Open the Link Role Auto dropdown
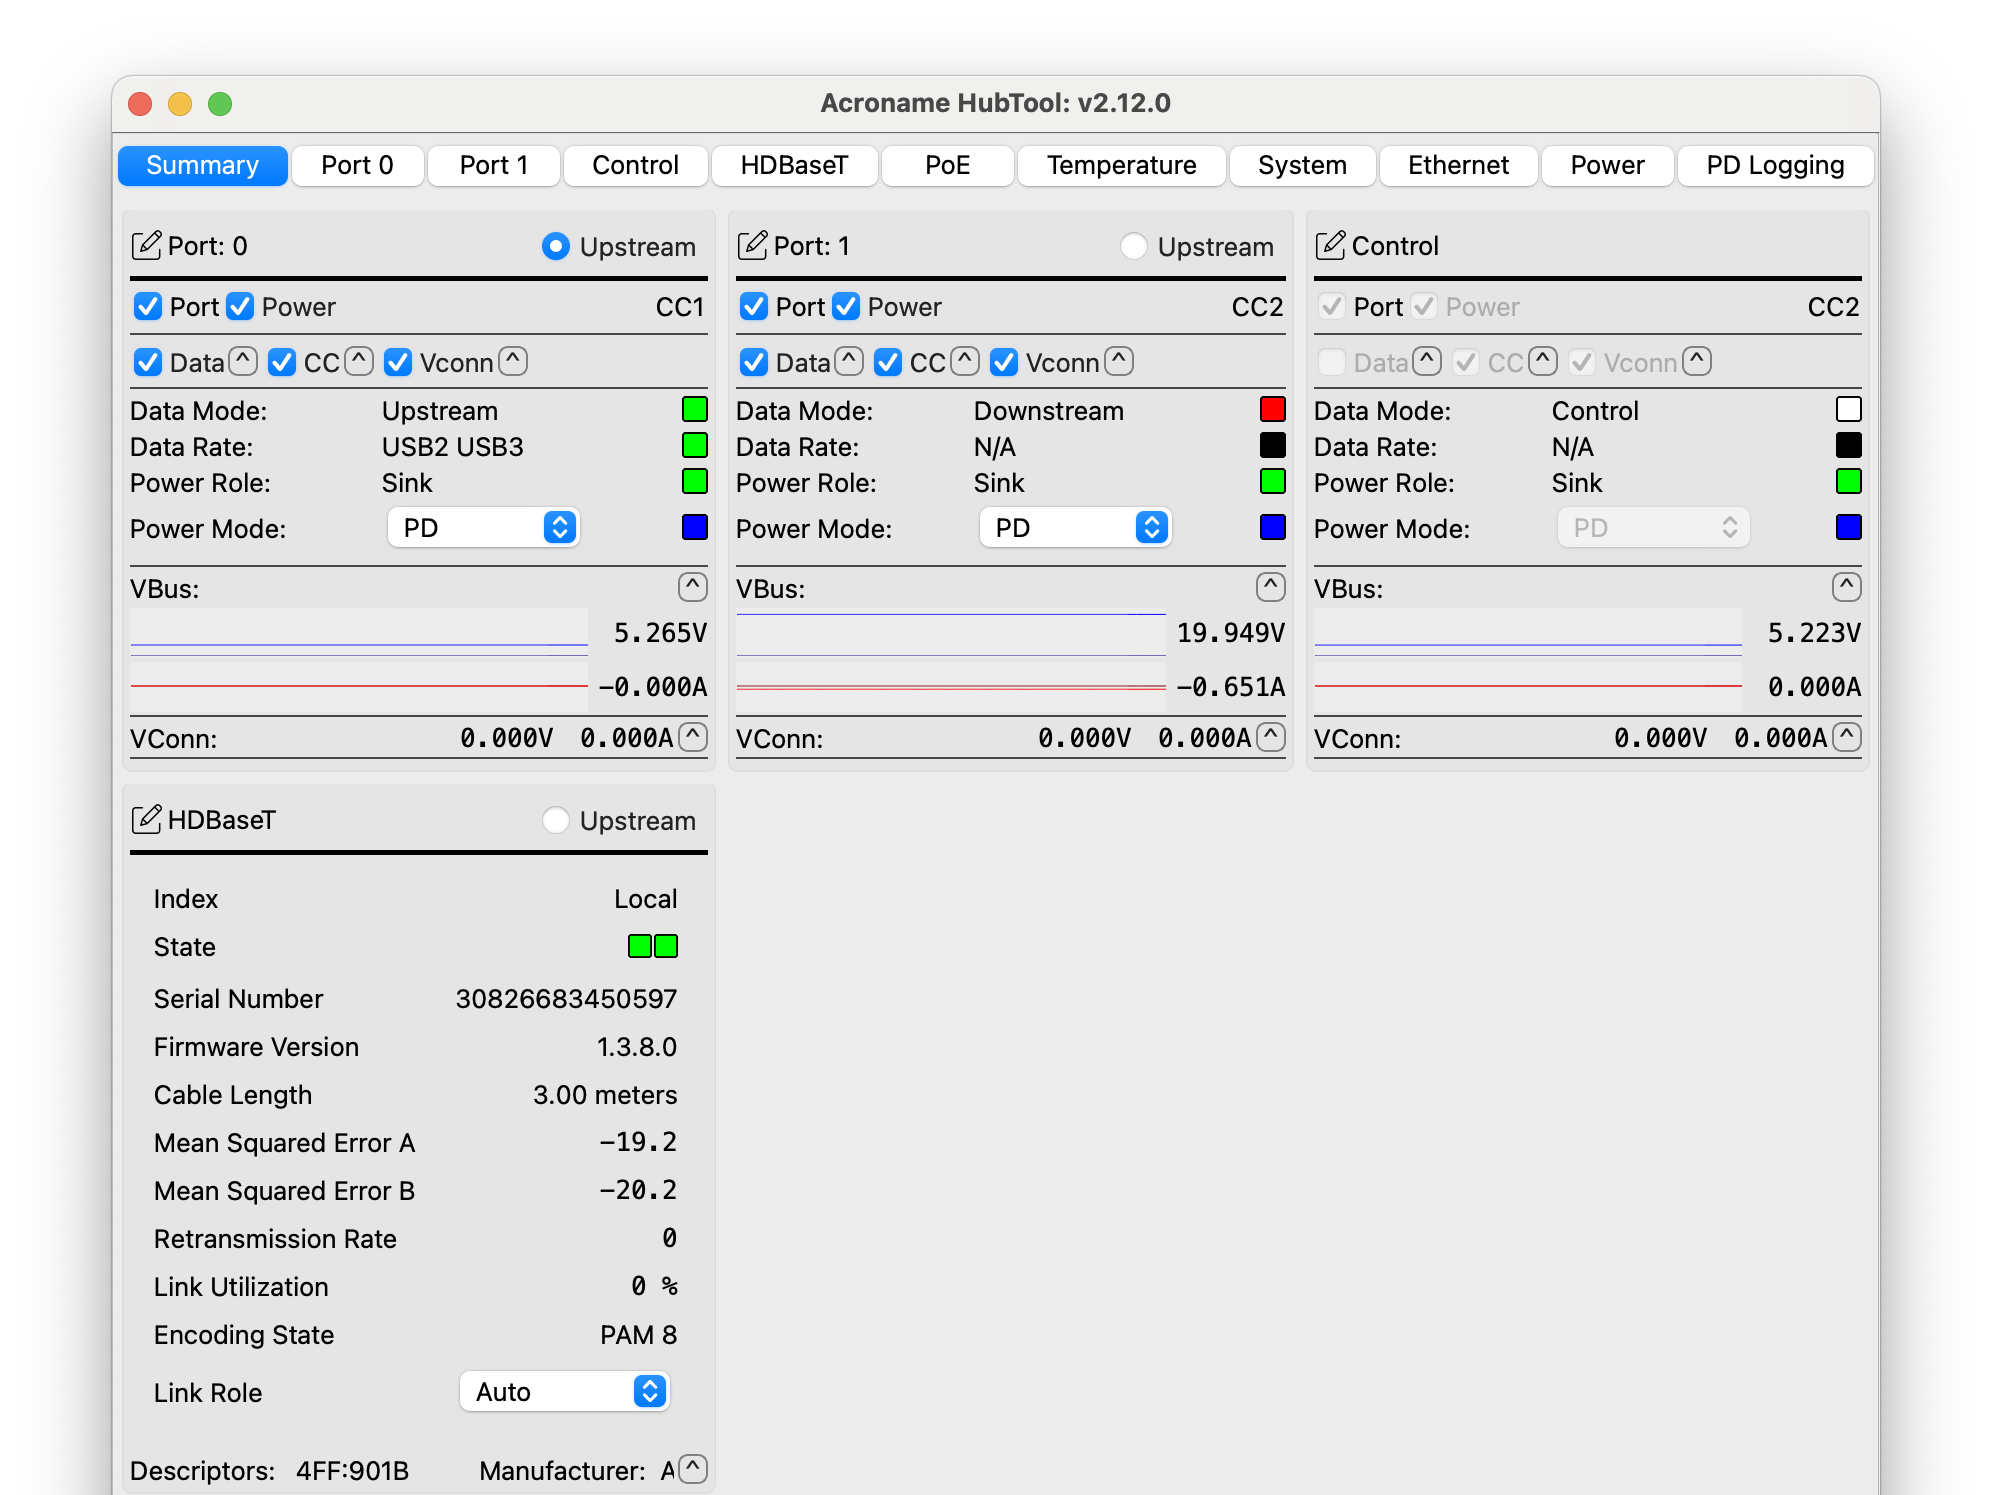 pos(565,1392)
